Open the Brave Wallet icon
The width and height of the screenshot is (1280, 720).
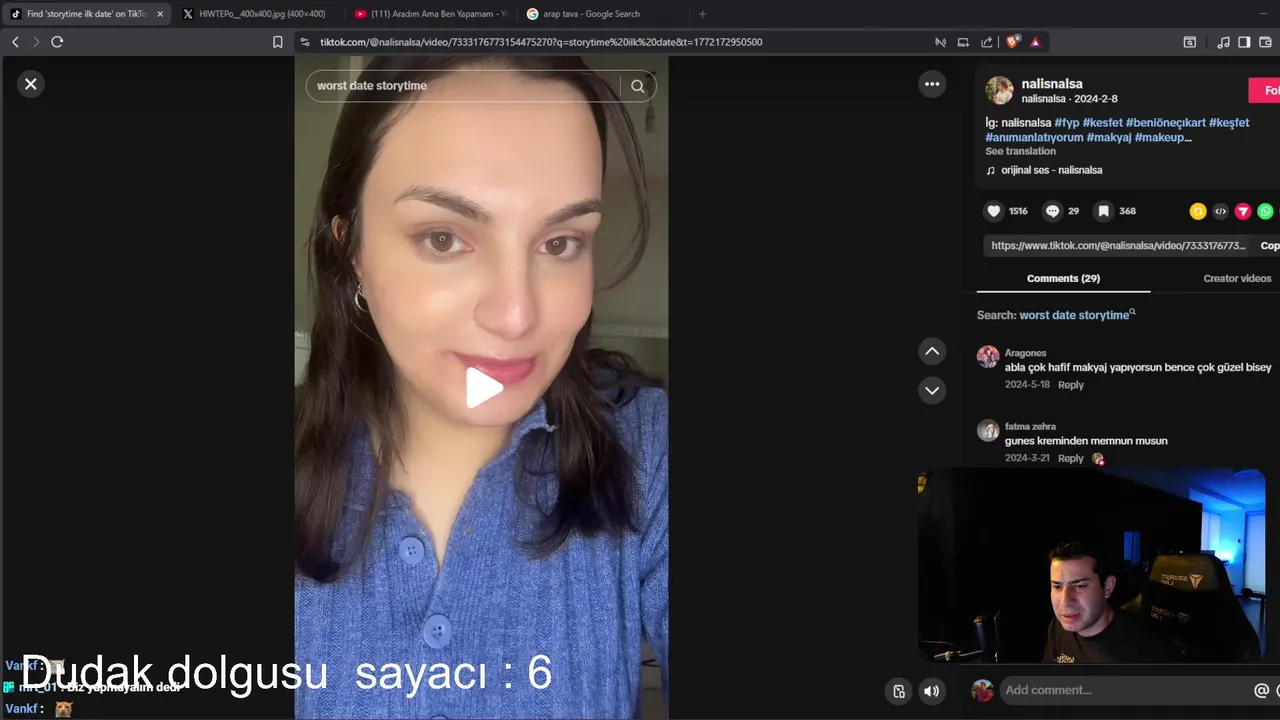point(1265,42)
